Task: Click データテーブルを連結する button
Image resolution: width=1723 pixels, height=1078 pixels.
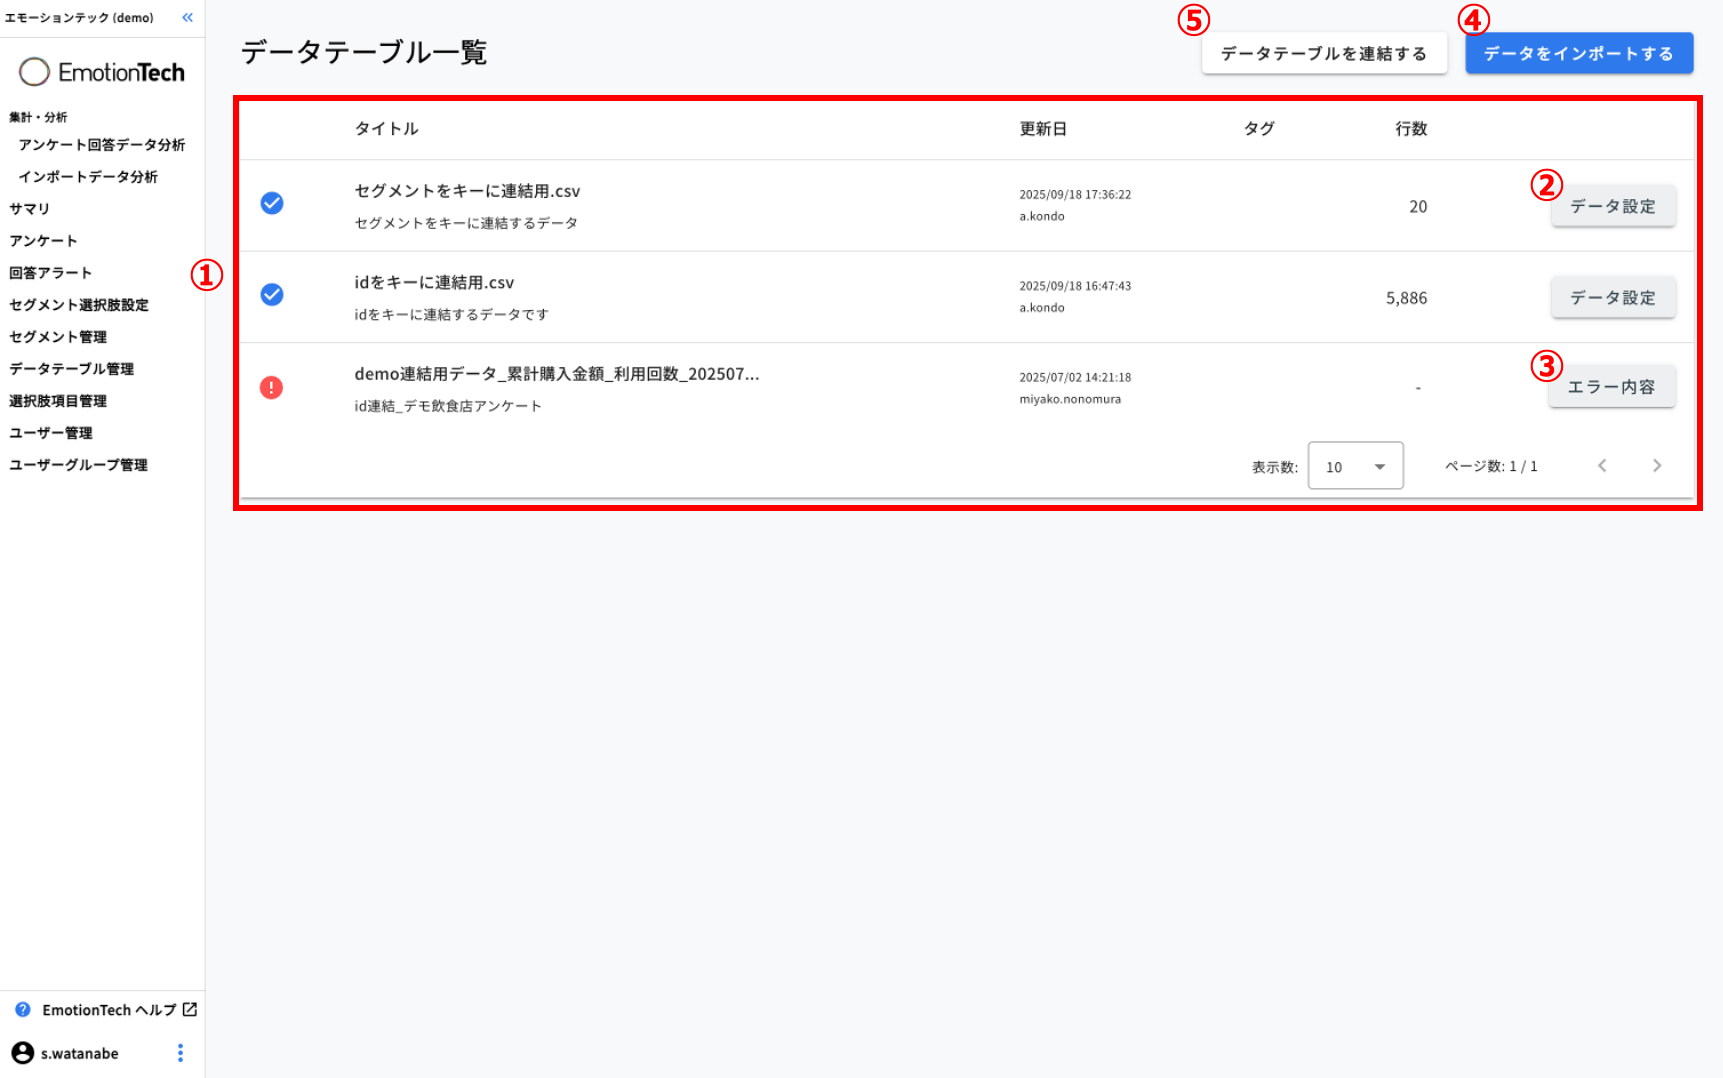Action: pyautogui.click(x=1323, y=54)
